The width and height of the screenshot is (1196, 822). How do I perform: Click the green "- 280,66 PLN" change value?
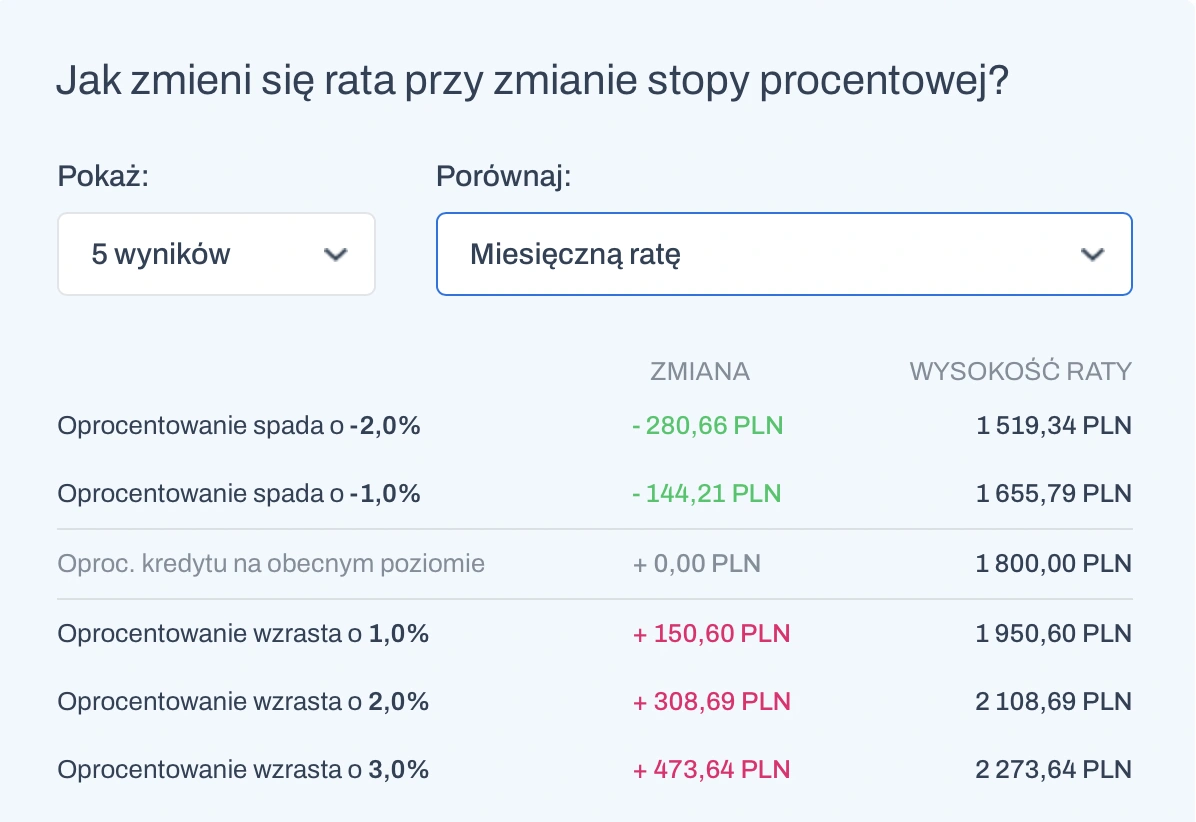(707, 426)
